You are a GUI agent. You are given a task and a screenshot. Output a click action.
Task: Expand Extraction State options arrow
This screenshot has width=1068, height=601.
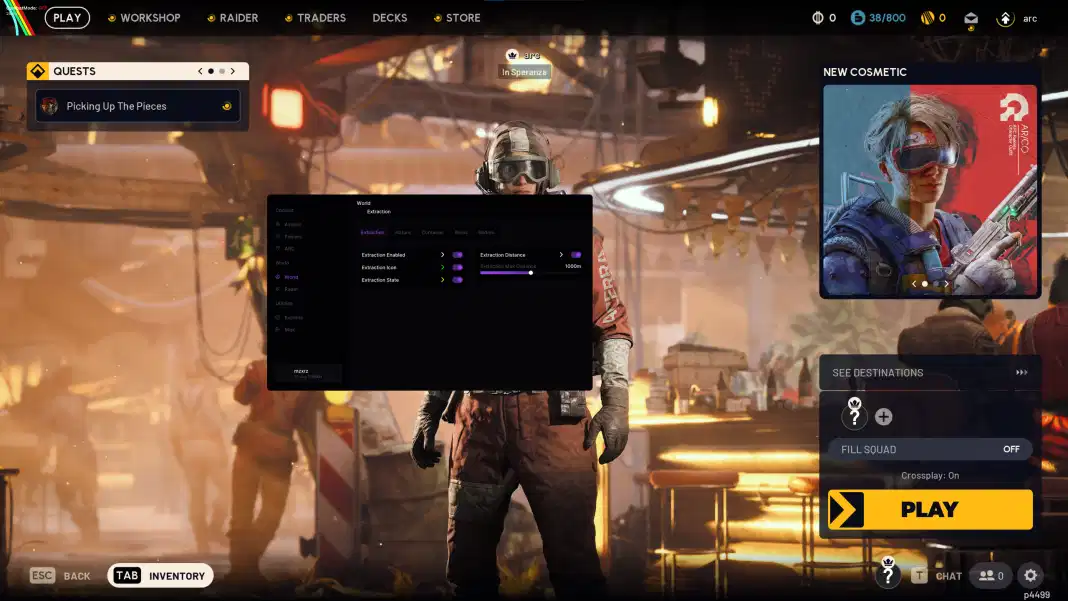[x=443, y=279]
